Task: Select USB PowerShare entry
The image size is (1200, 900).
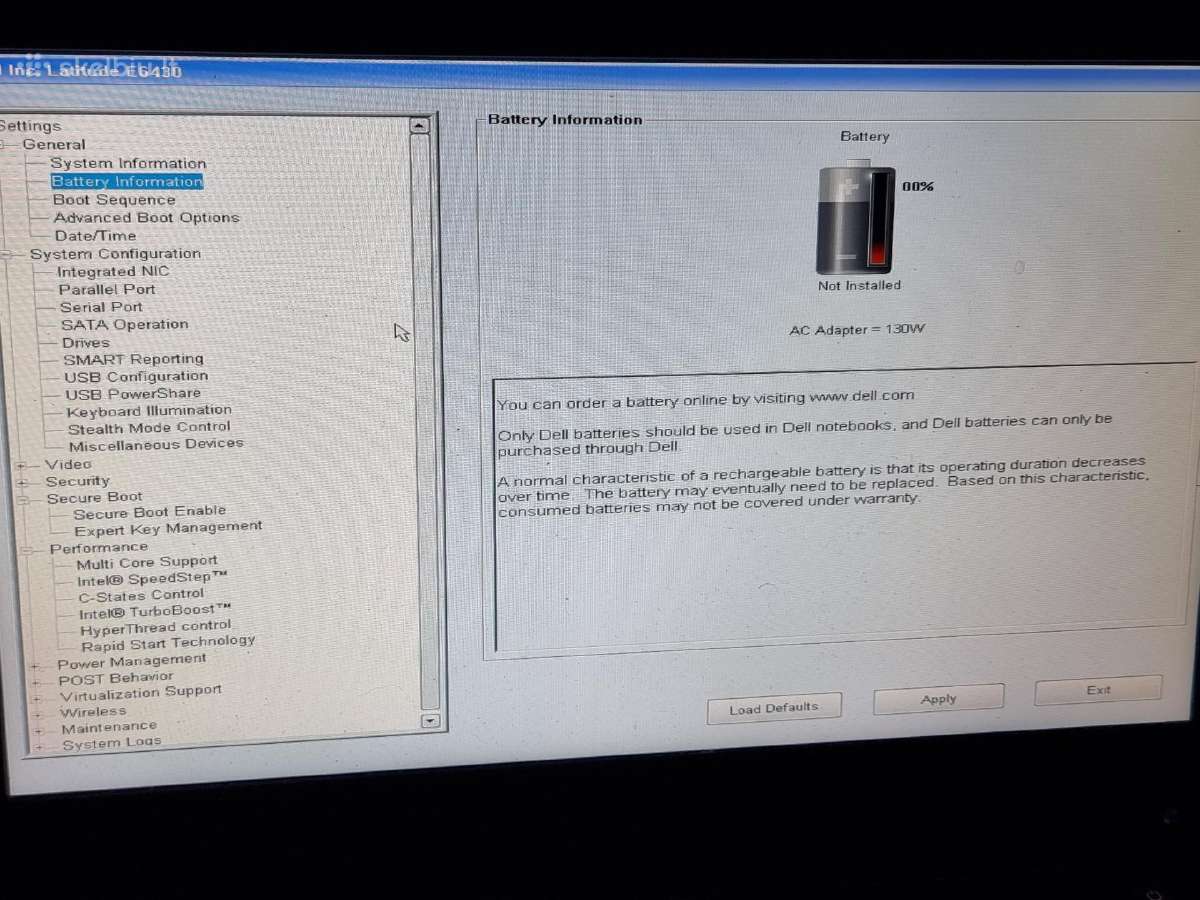Action: click(133, 393)
